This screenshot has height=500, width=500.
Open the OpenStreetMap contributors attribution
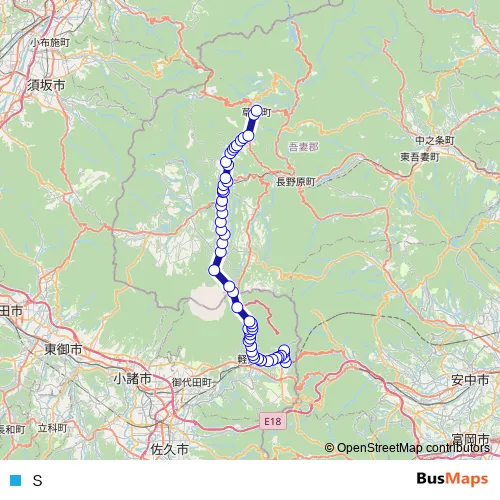(x=407, y=448)
